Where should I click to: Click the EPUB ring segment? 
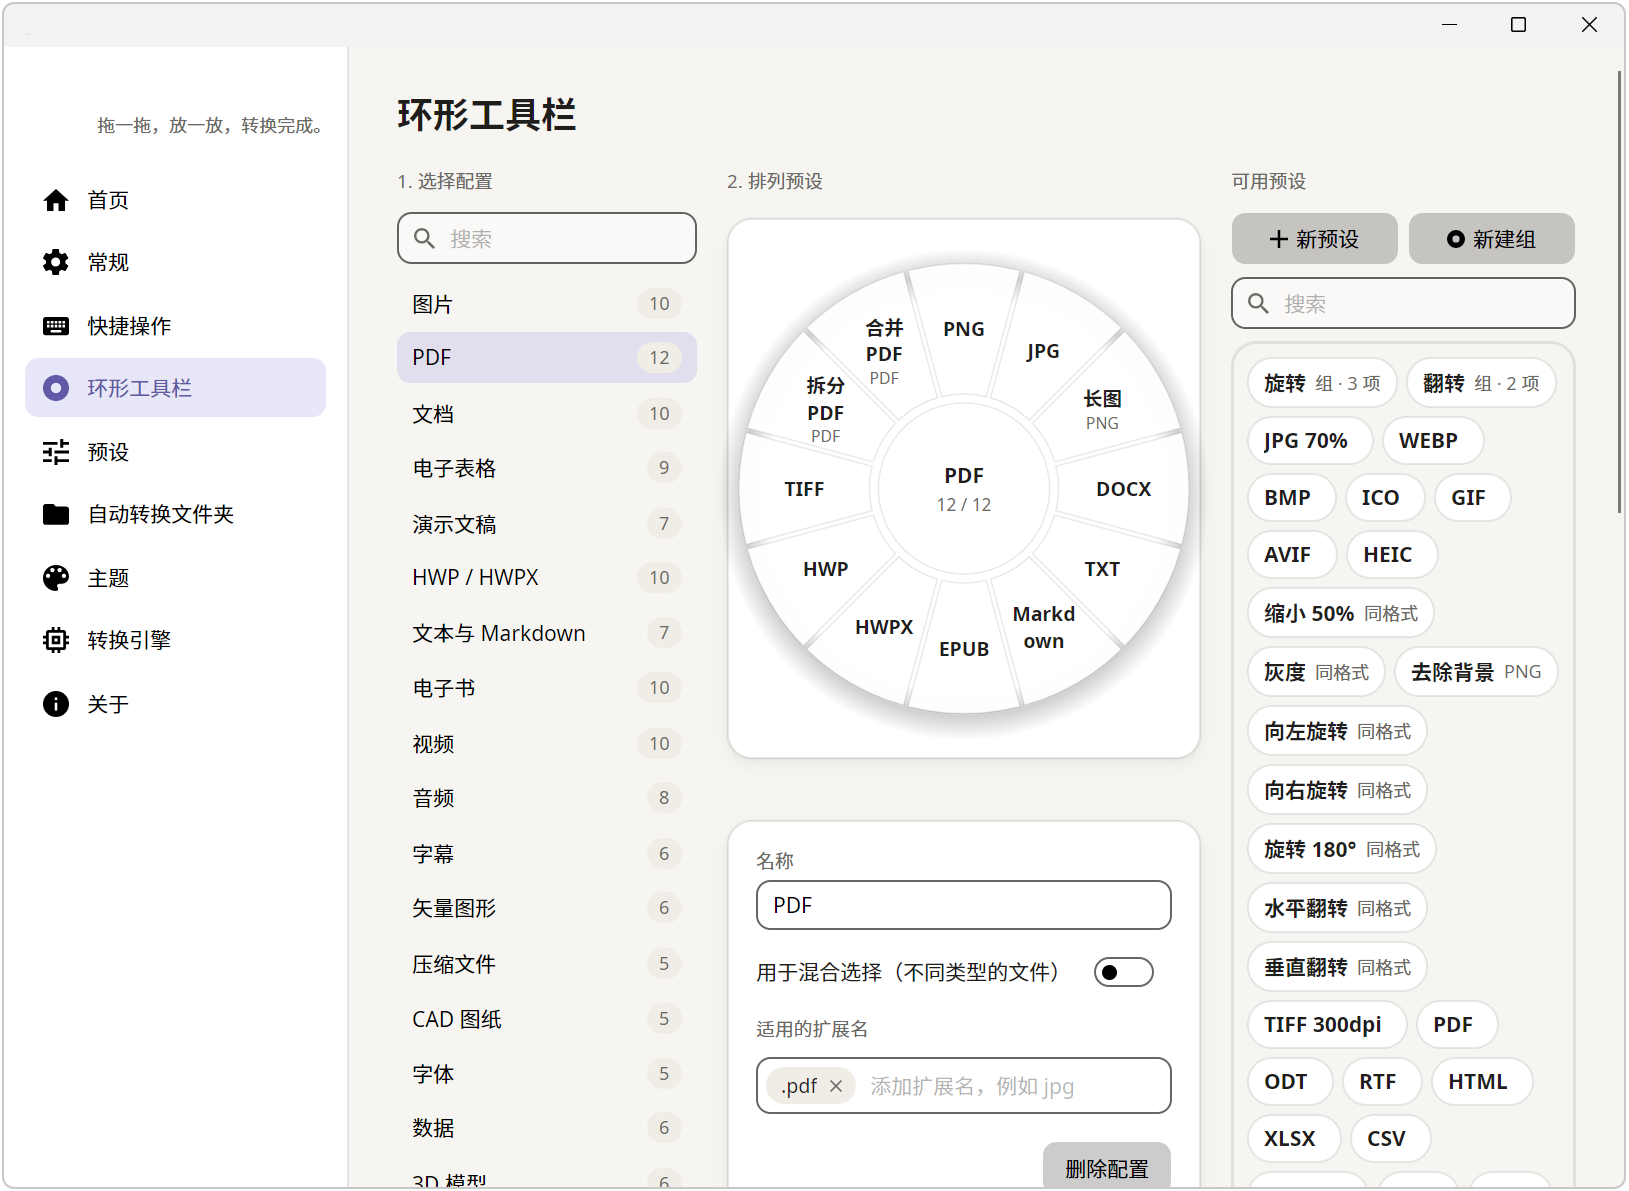pos(963,649)
